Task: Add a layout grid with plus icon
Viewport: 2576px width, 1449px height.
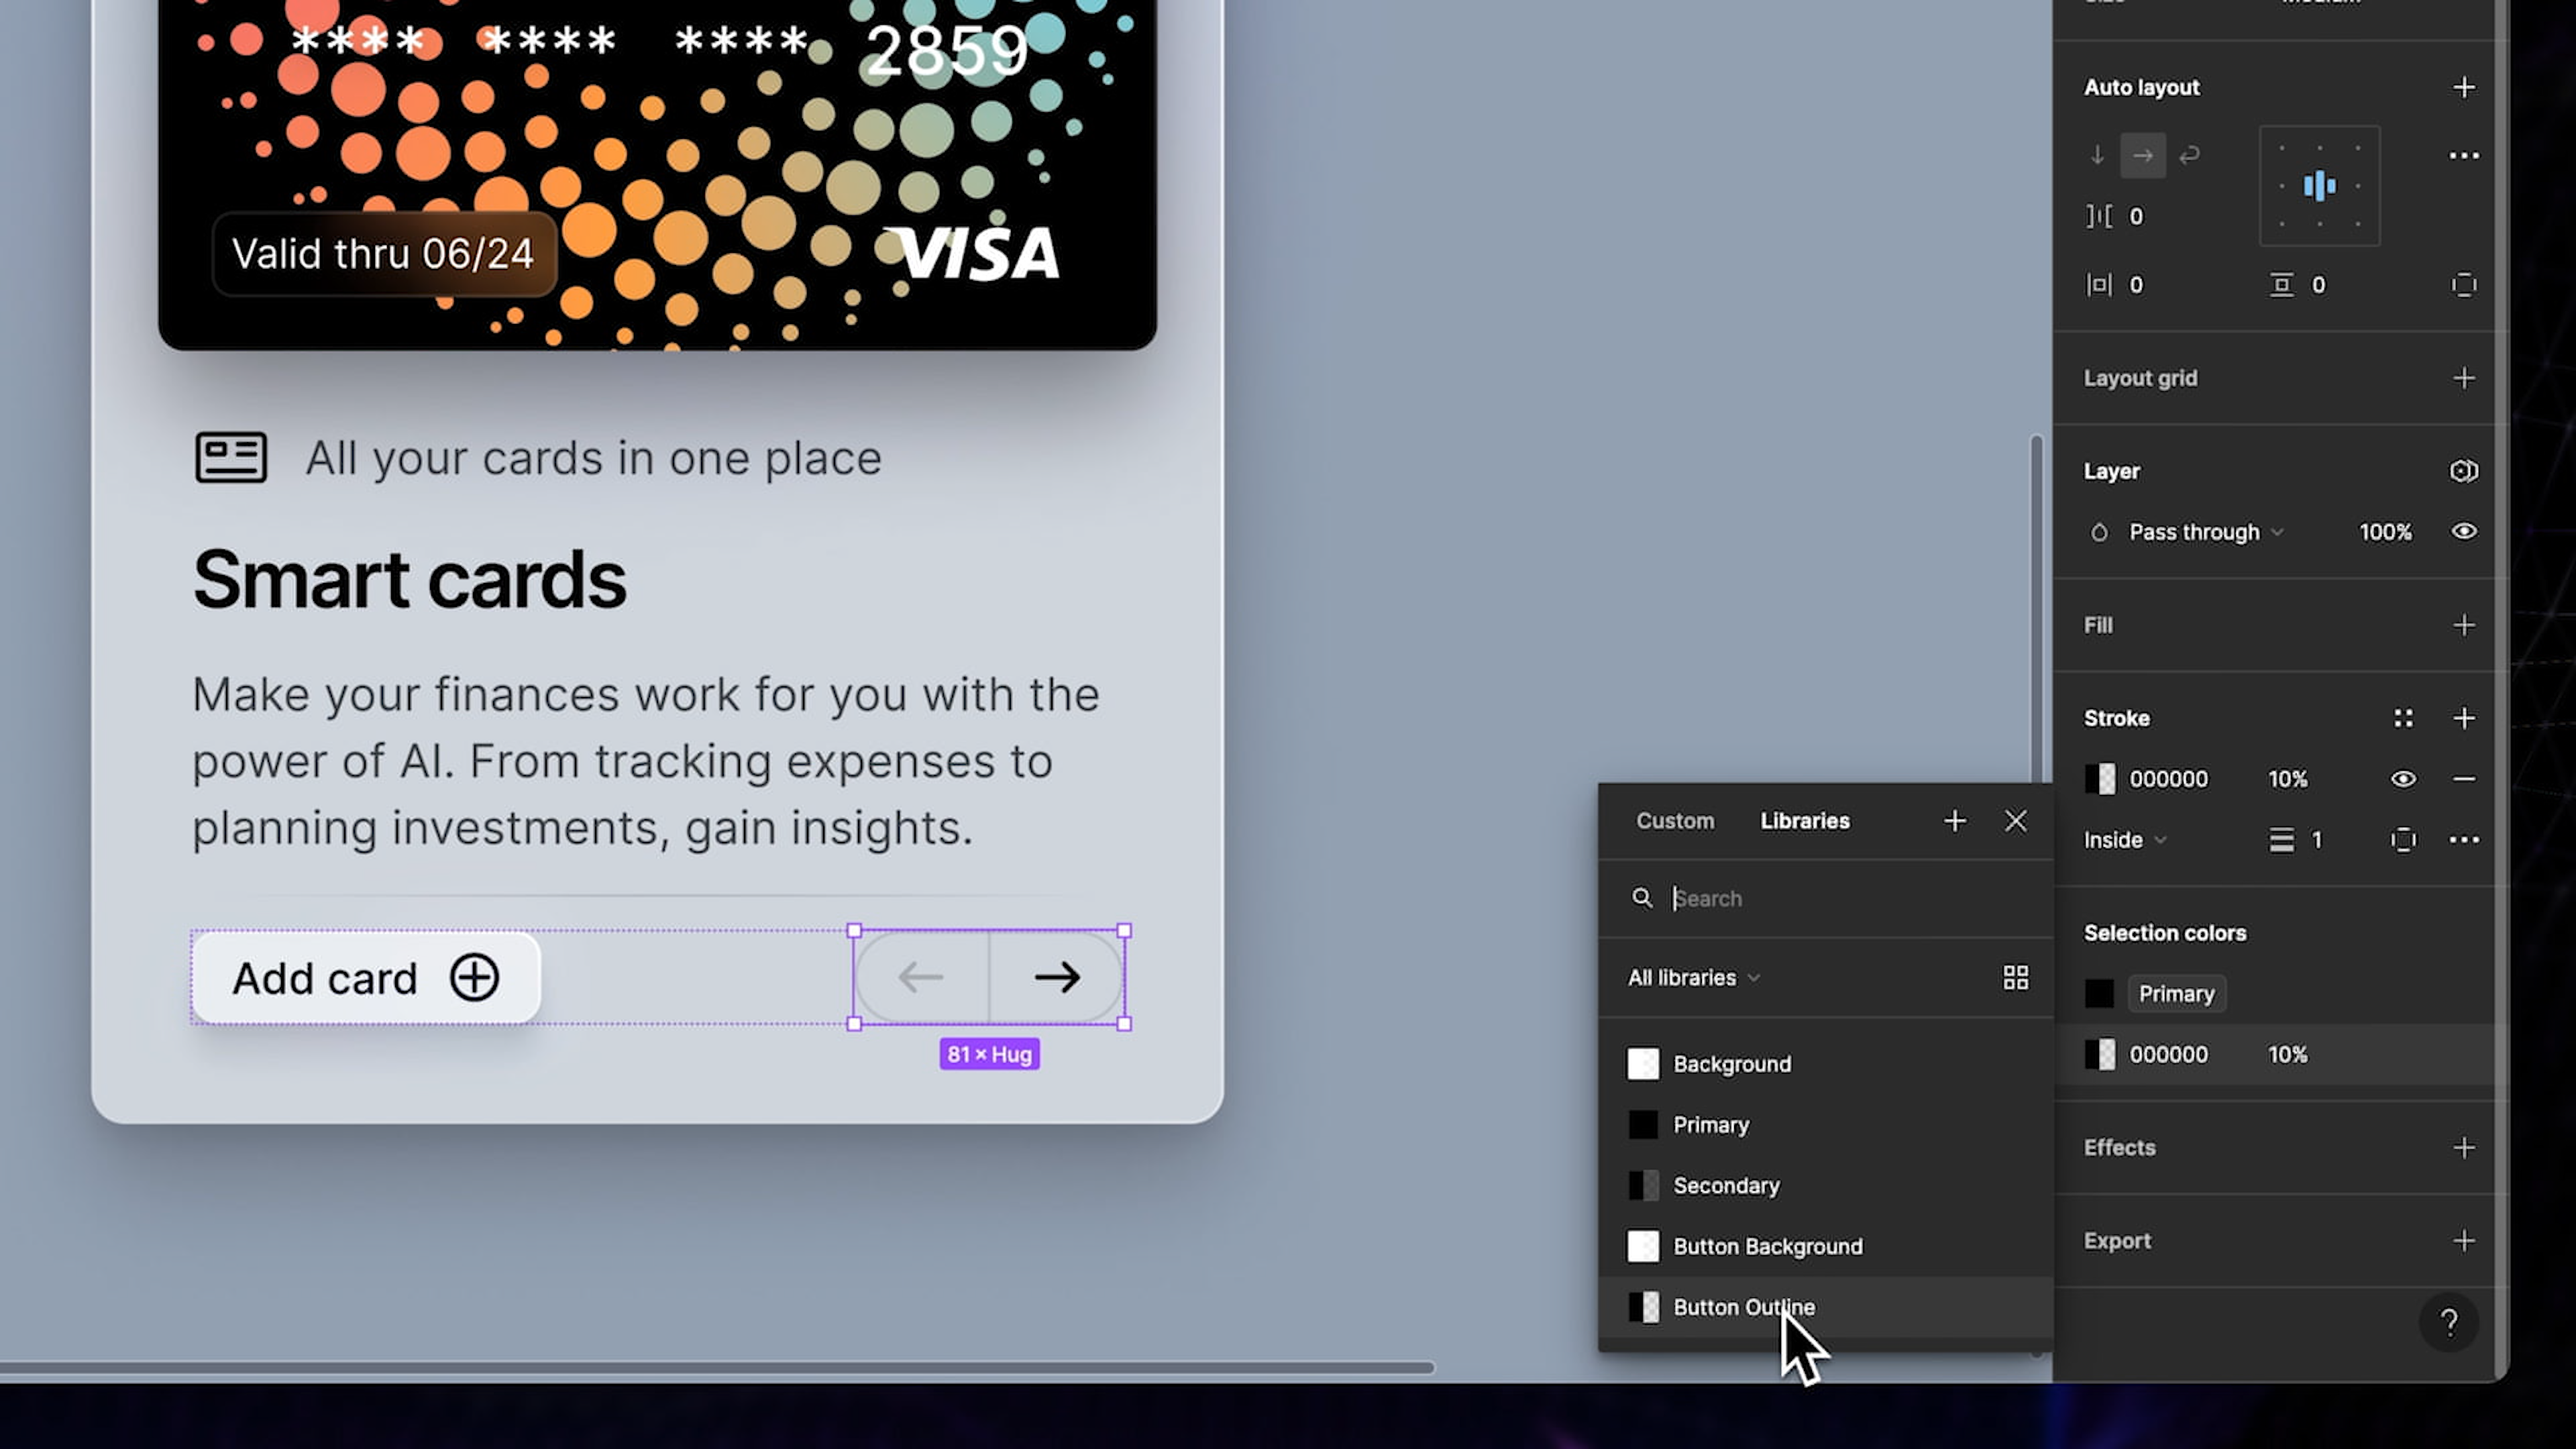Action: (2464, 378)
